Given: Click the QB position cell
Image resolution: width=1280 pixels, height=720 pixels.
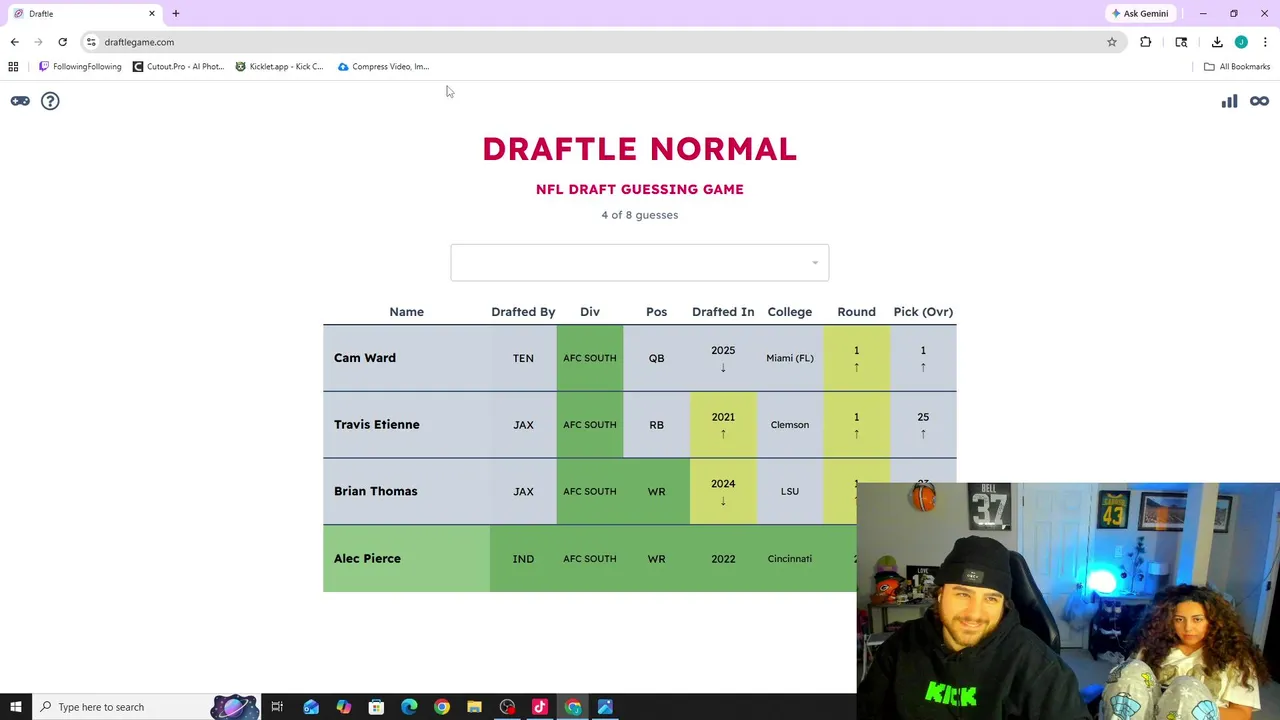Looking at the screenshot, I should point(656,358).
